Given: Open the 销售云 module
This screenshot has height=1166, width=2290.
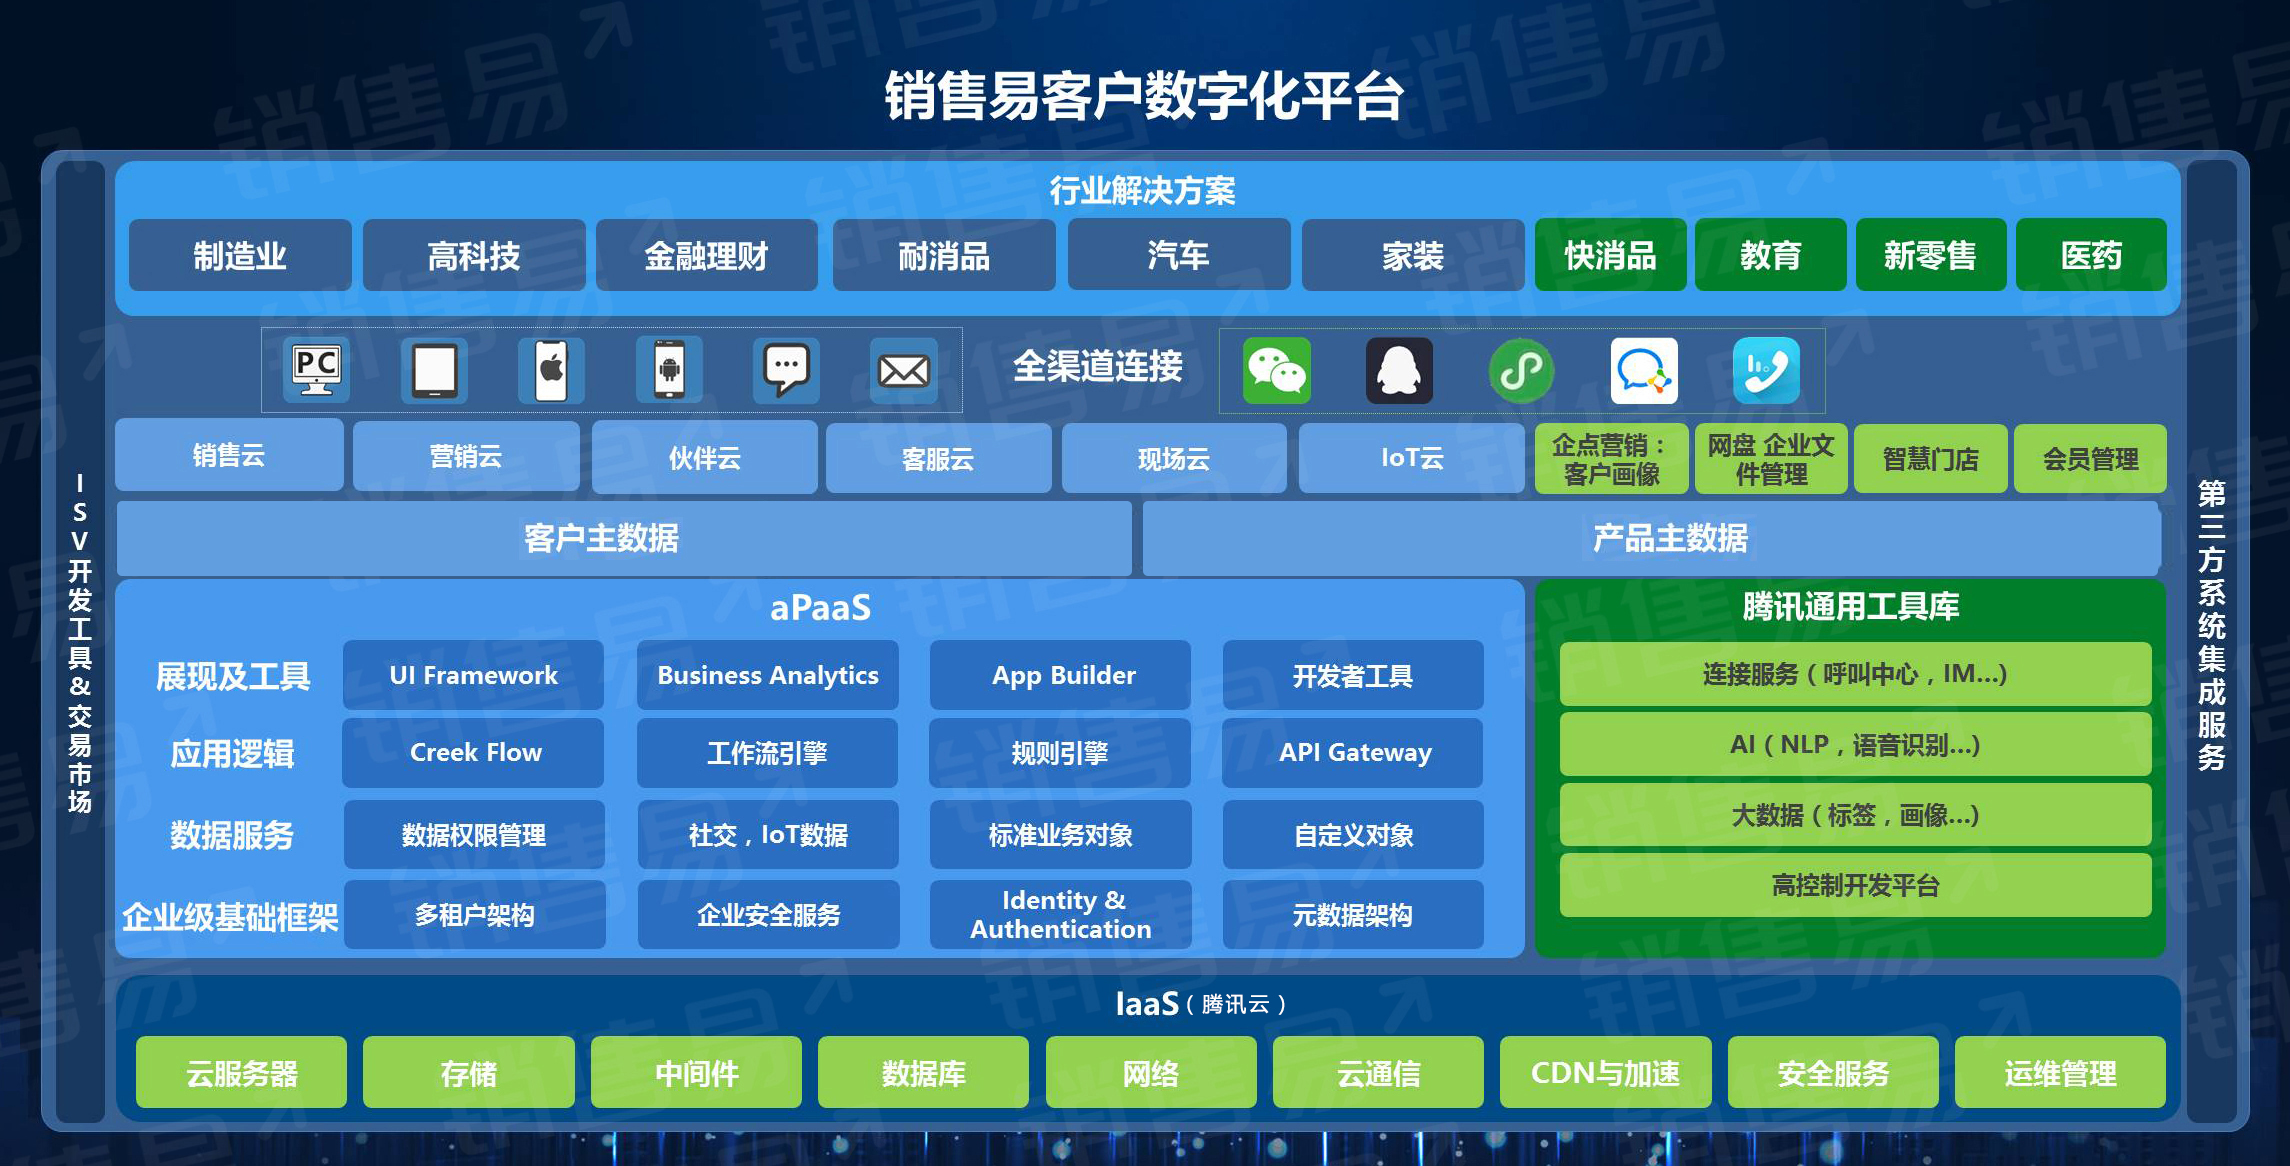Looking at the screenshot, I should (x=229, y=456).
